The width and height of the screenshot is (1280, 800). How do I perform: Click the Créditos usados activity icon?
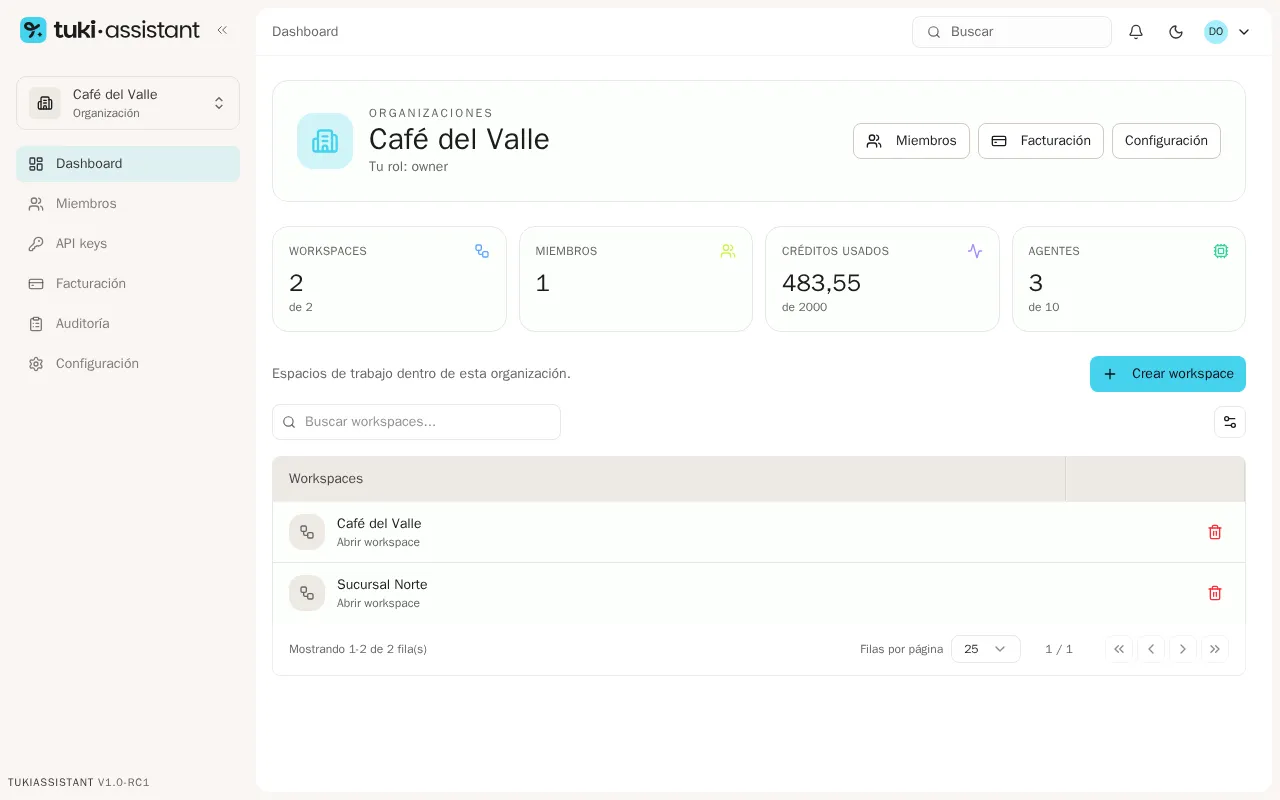975,251
